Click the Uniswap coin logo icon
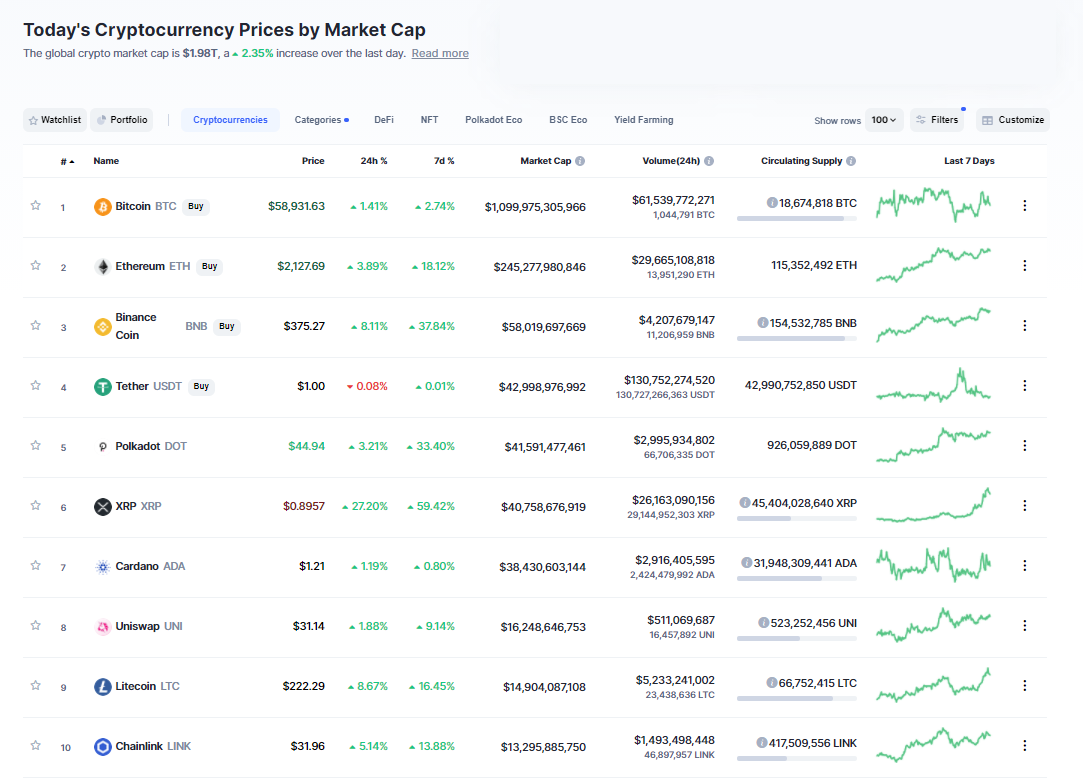Viewport: 1083px width, 783px height. pos(102,627)
